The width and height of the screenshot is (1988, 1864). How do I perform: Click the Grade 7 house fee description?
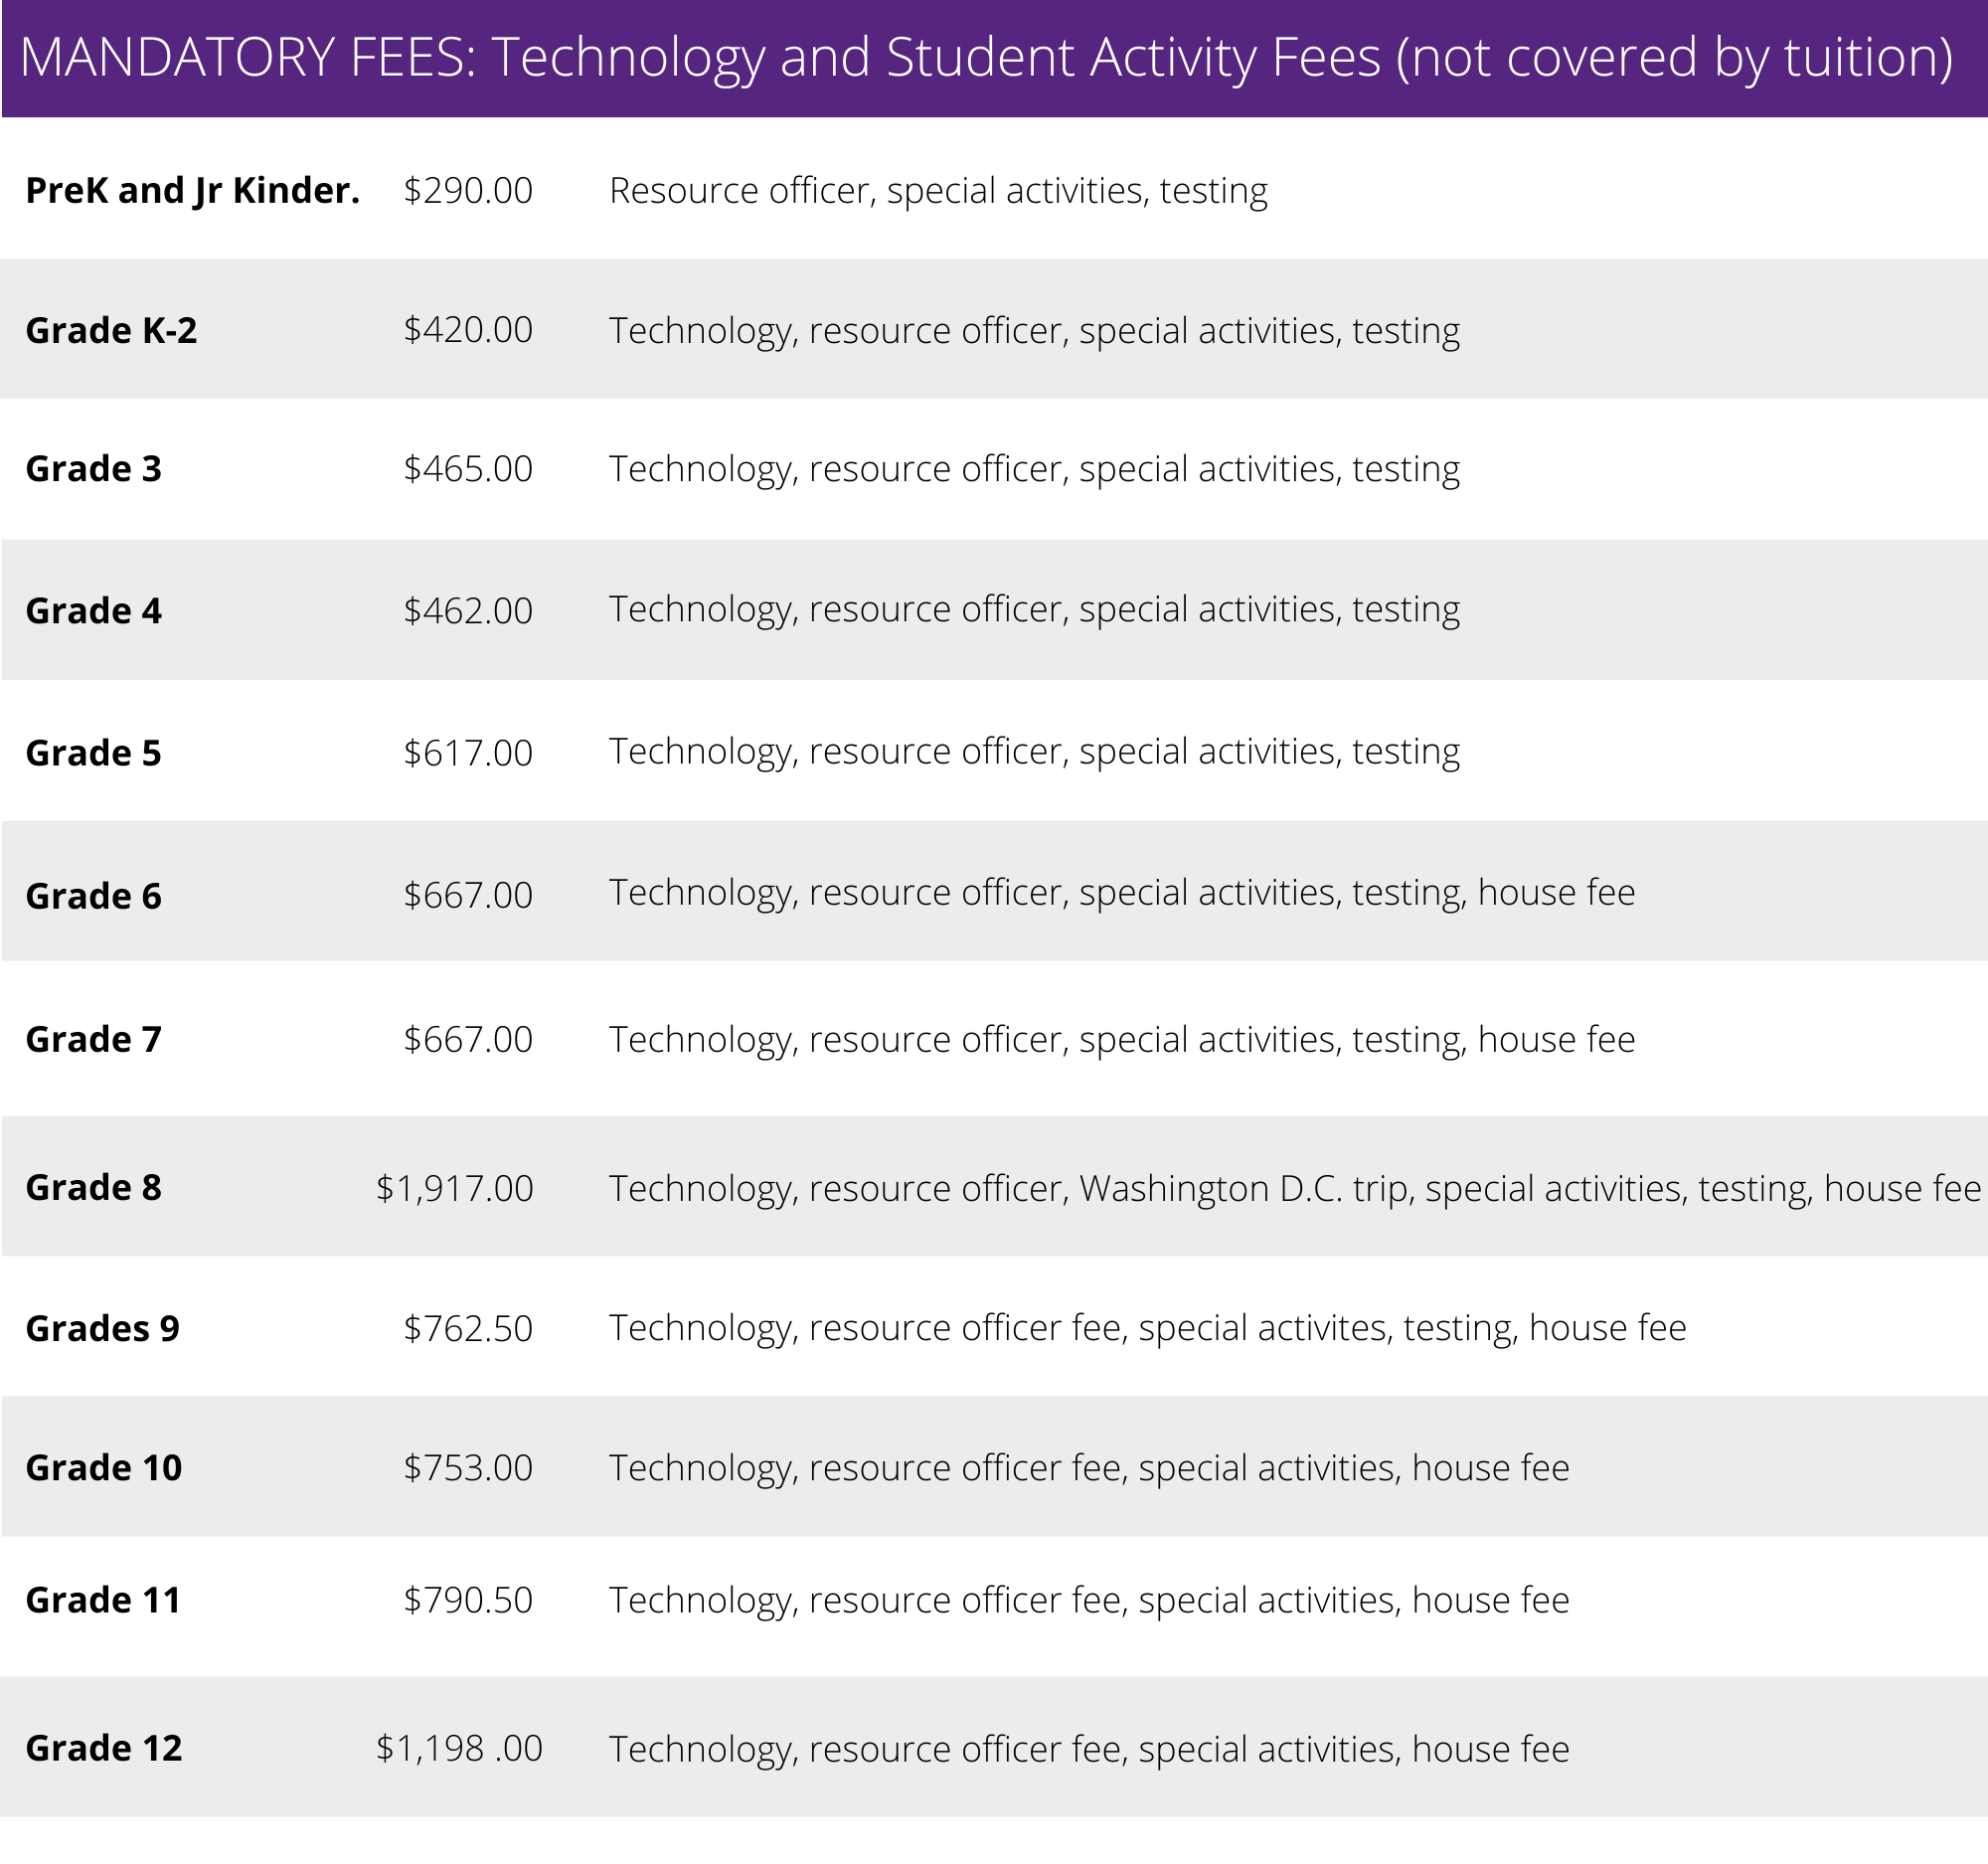1122,1040
